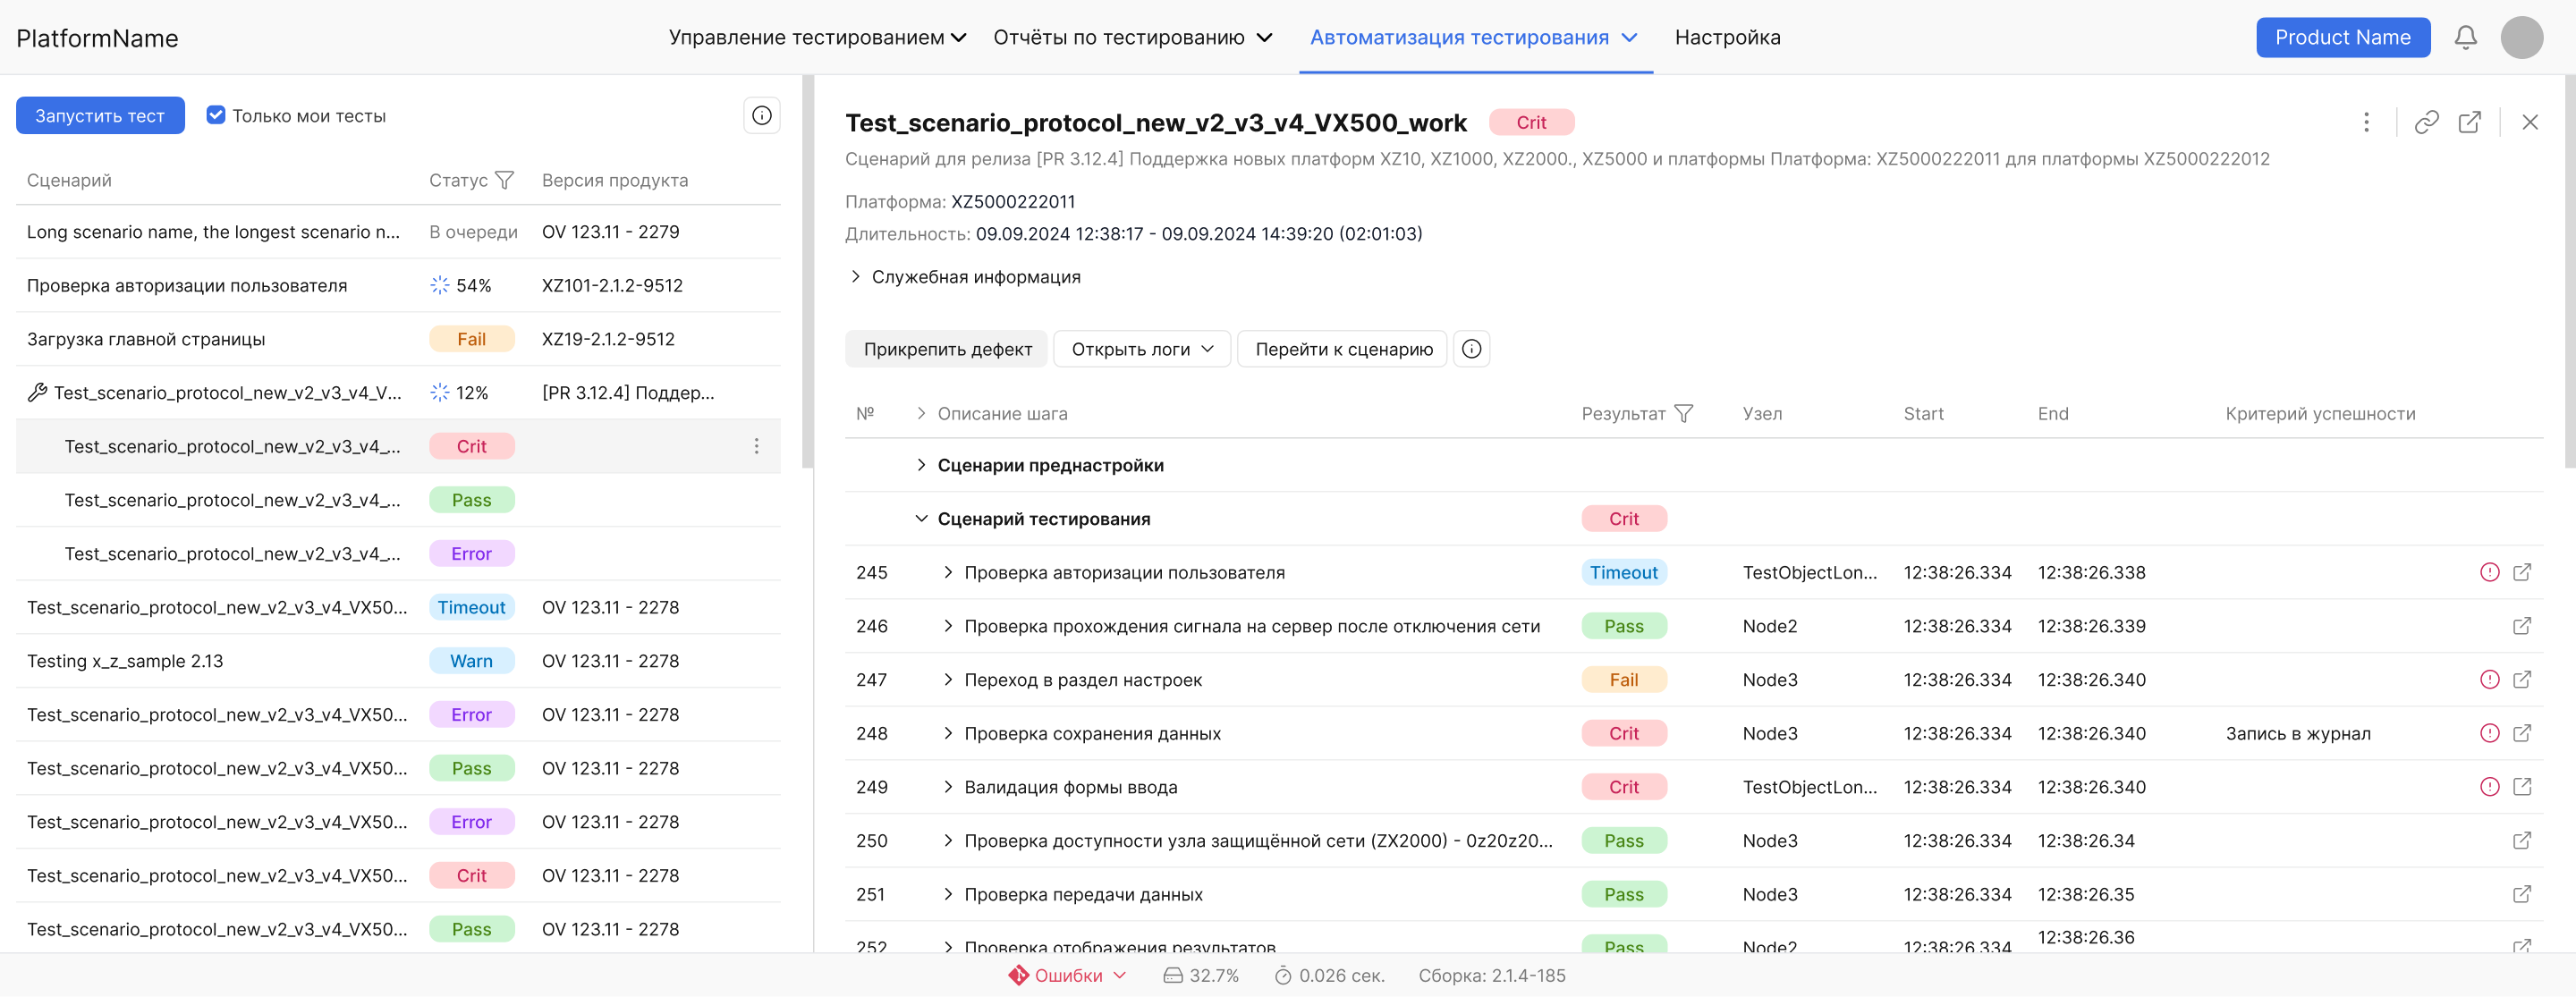Image resolution: width=2576 pixels, height=997 pixels.
Task: Show the error alert for step 249
Action: tap(2489, 788)
